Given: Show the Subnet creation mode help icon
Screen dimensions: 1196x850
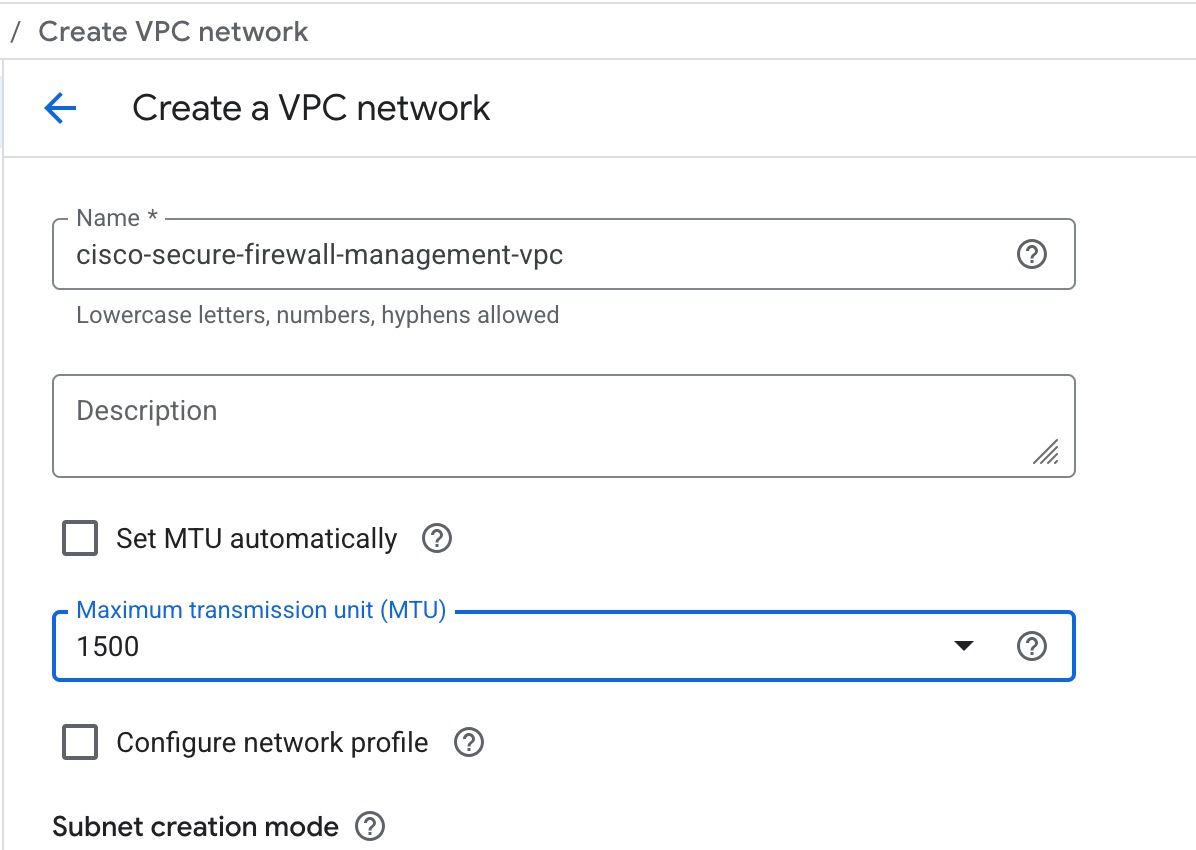Looking at the screenshot, I should click(x=370, y=827).
